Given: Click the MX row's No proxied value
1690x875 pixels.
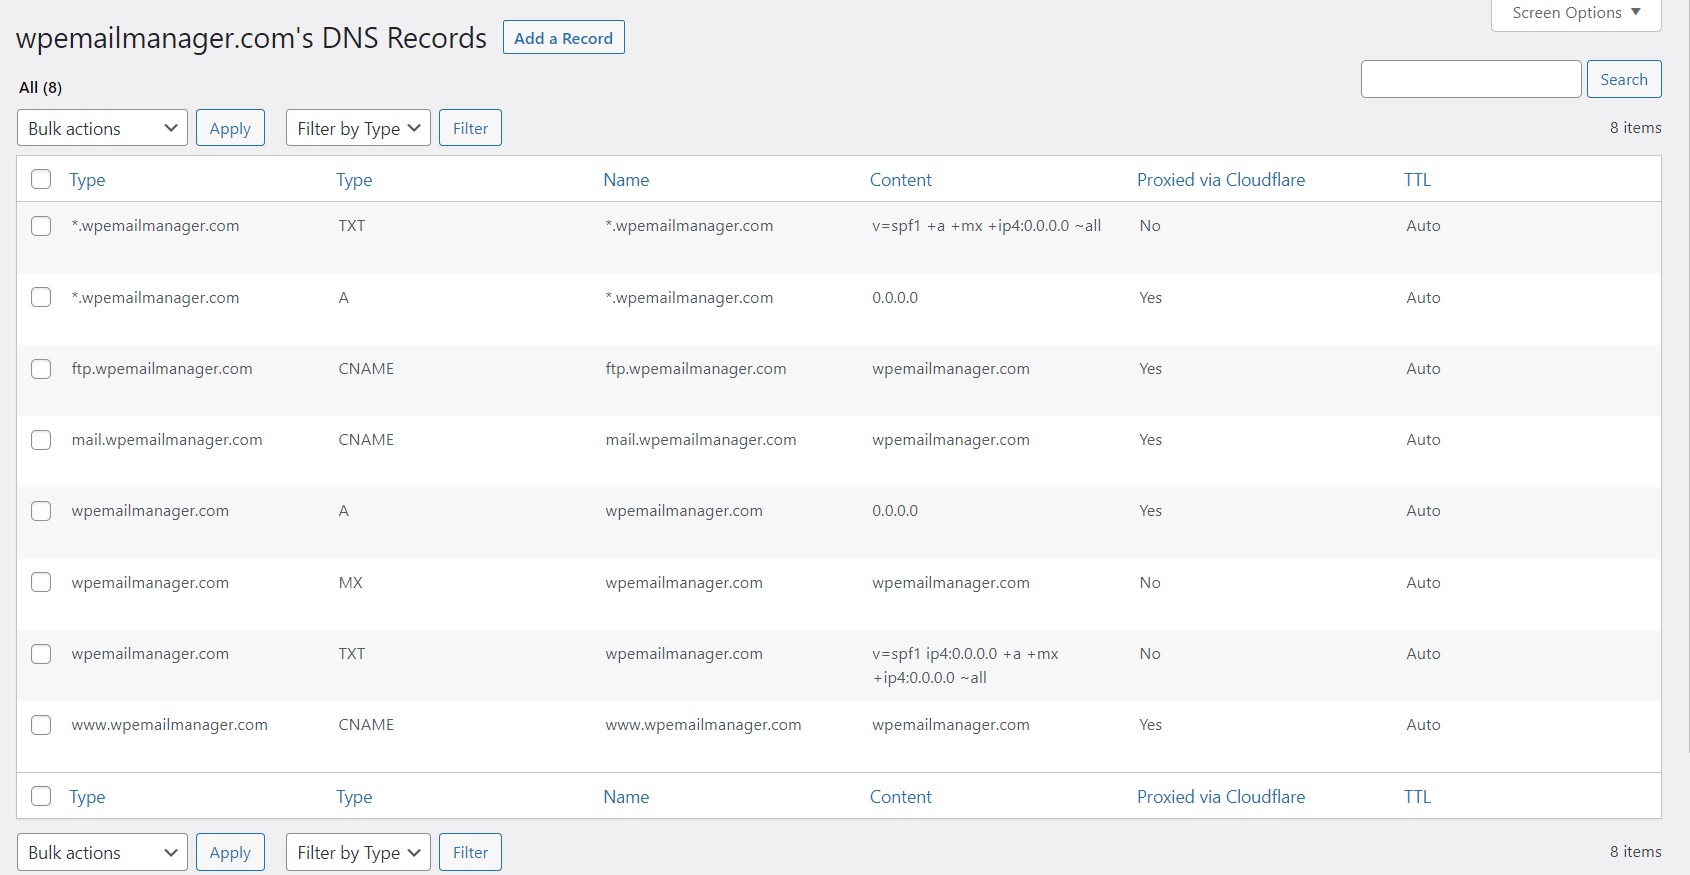Looking at the screenshot, I should (1150, 583).
